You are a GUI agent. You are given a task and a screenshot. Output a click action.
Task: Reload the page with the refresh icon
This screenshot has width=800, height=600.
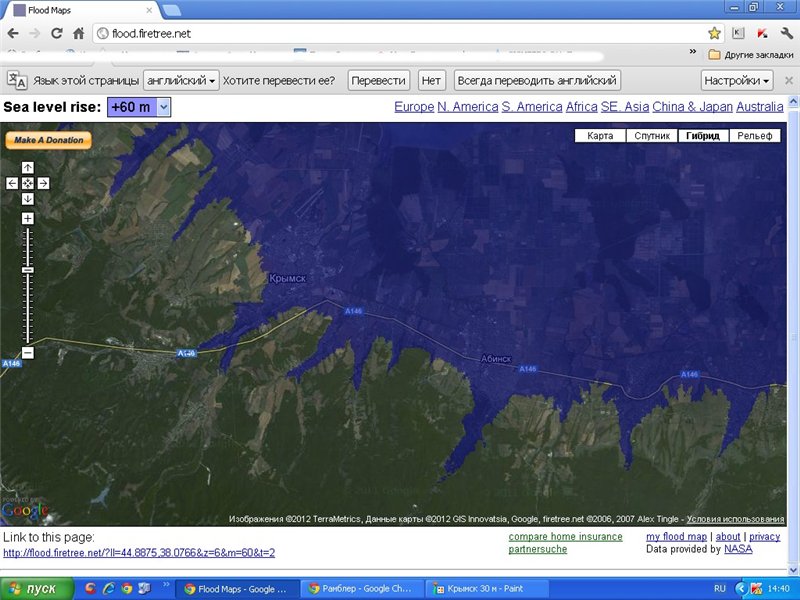57,33
